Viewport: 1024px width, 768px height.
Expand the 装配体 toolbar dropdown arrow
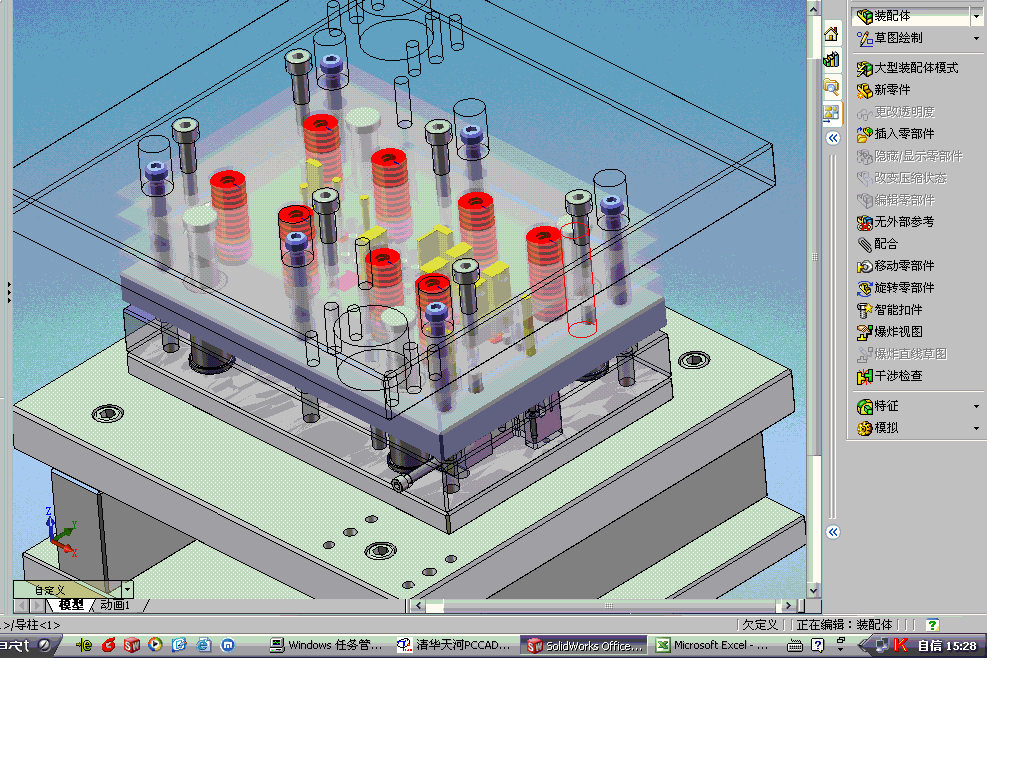[x=976, y=16]
